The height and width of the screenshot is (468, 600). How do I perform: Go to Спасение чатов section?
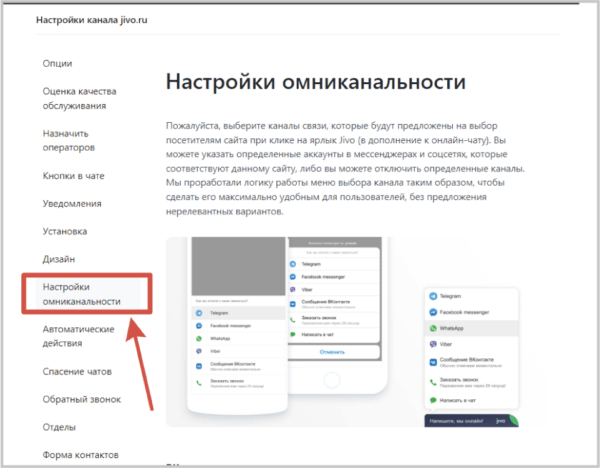[x=77, y=372]
